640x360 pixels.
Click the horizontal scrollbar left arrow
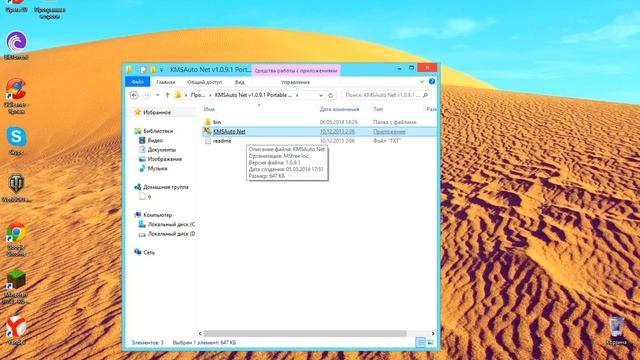coord(200,333)
